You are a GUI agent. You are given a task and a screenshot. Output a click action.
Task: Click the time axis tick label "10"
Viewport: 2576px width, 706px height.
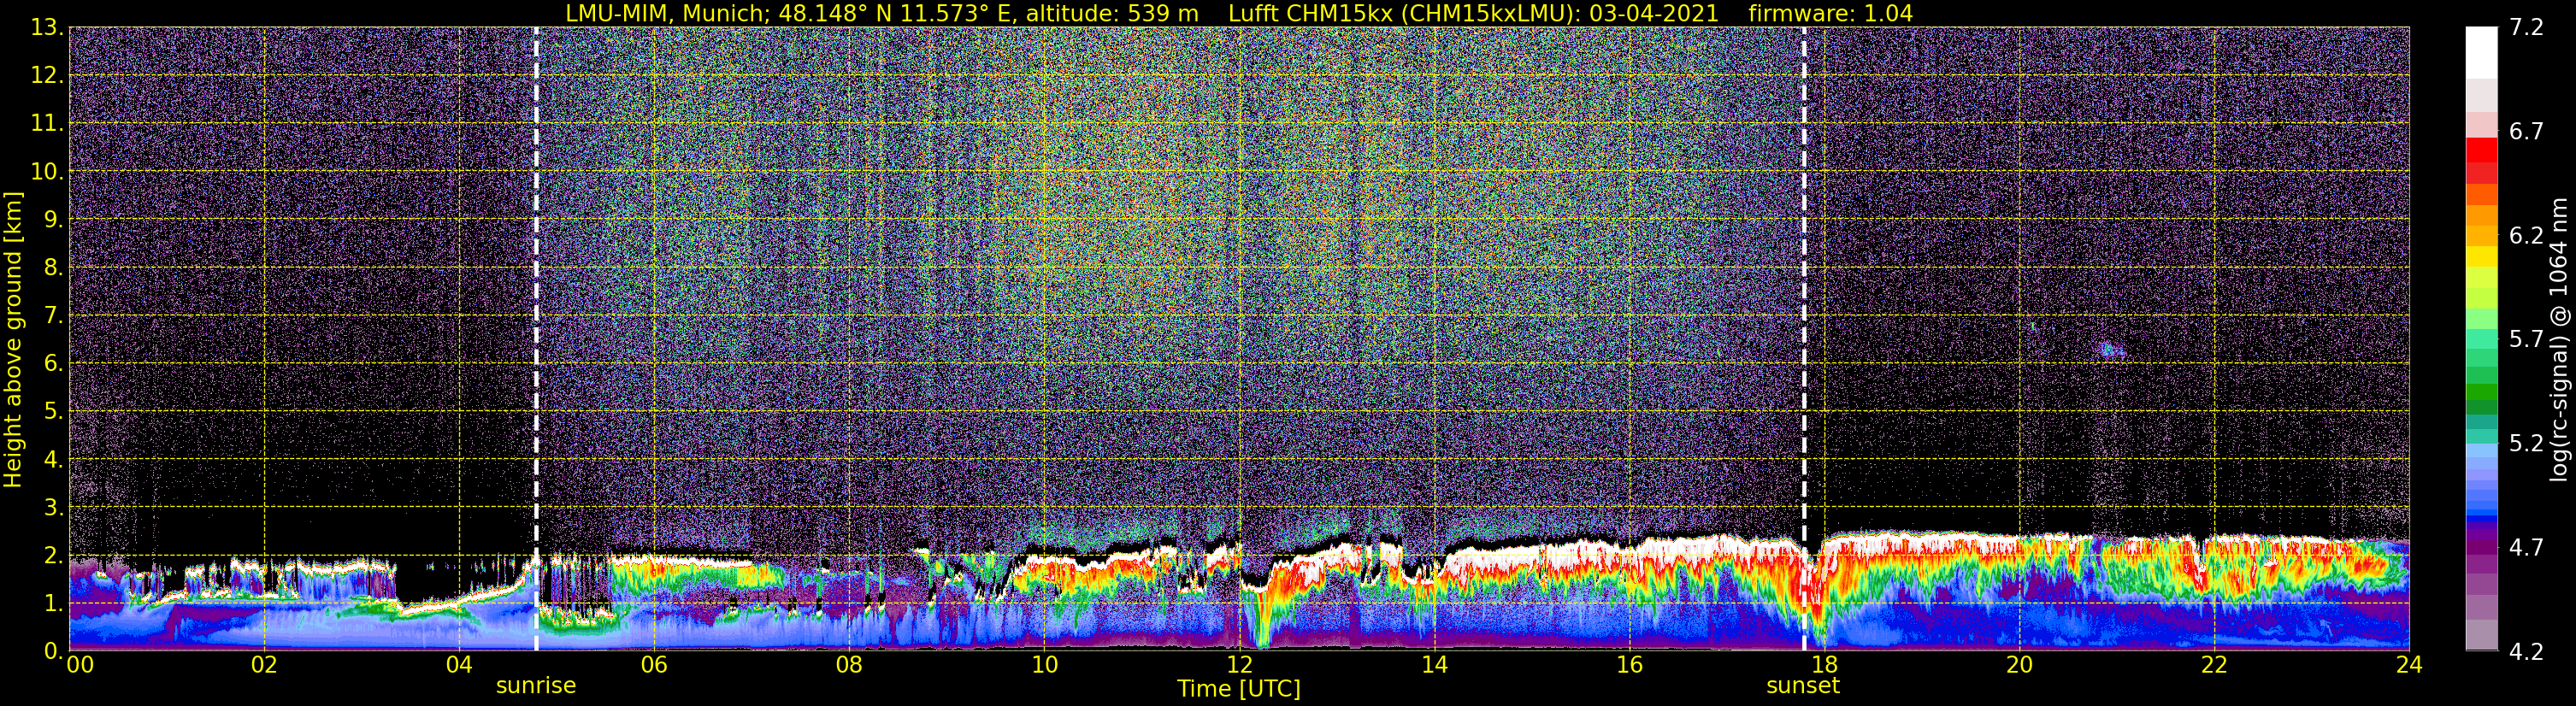tap(1044, 665)
